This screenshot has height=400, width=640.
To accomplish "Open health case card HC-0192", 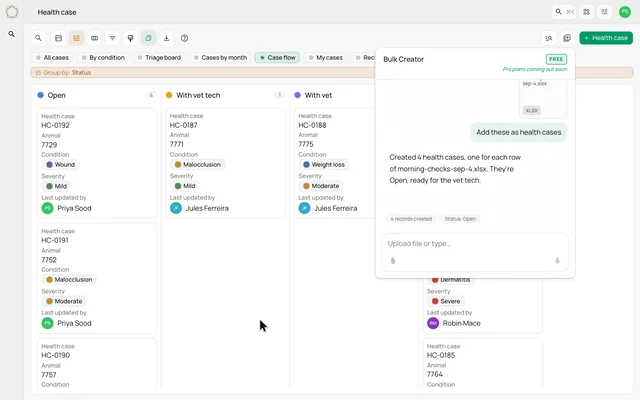I will [97, 163].
